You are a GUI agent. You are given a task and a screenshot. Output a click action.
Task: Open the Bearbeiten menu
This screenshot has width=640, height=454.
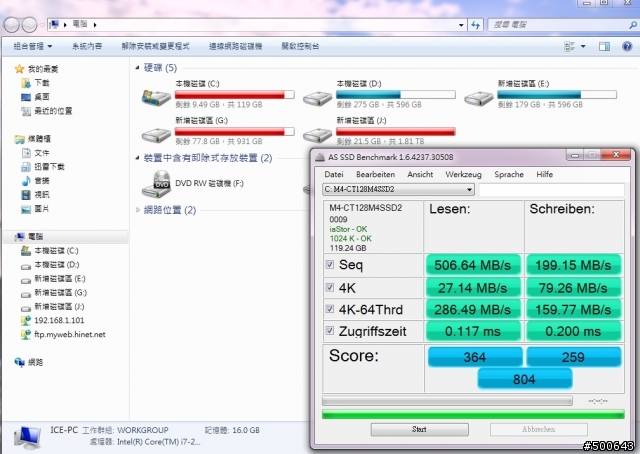tap(376, 174)
